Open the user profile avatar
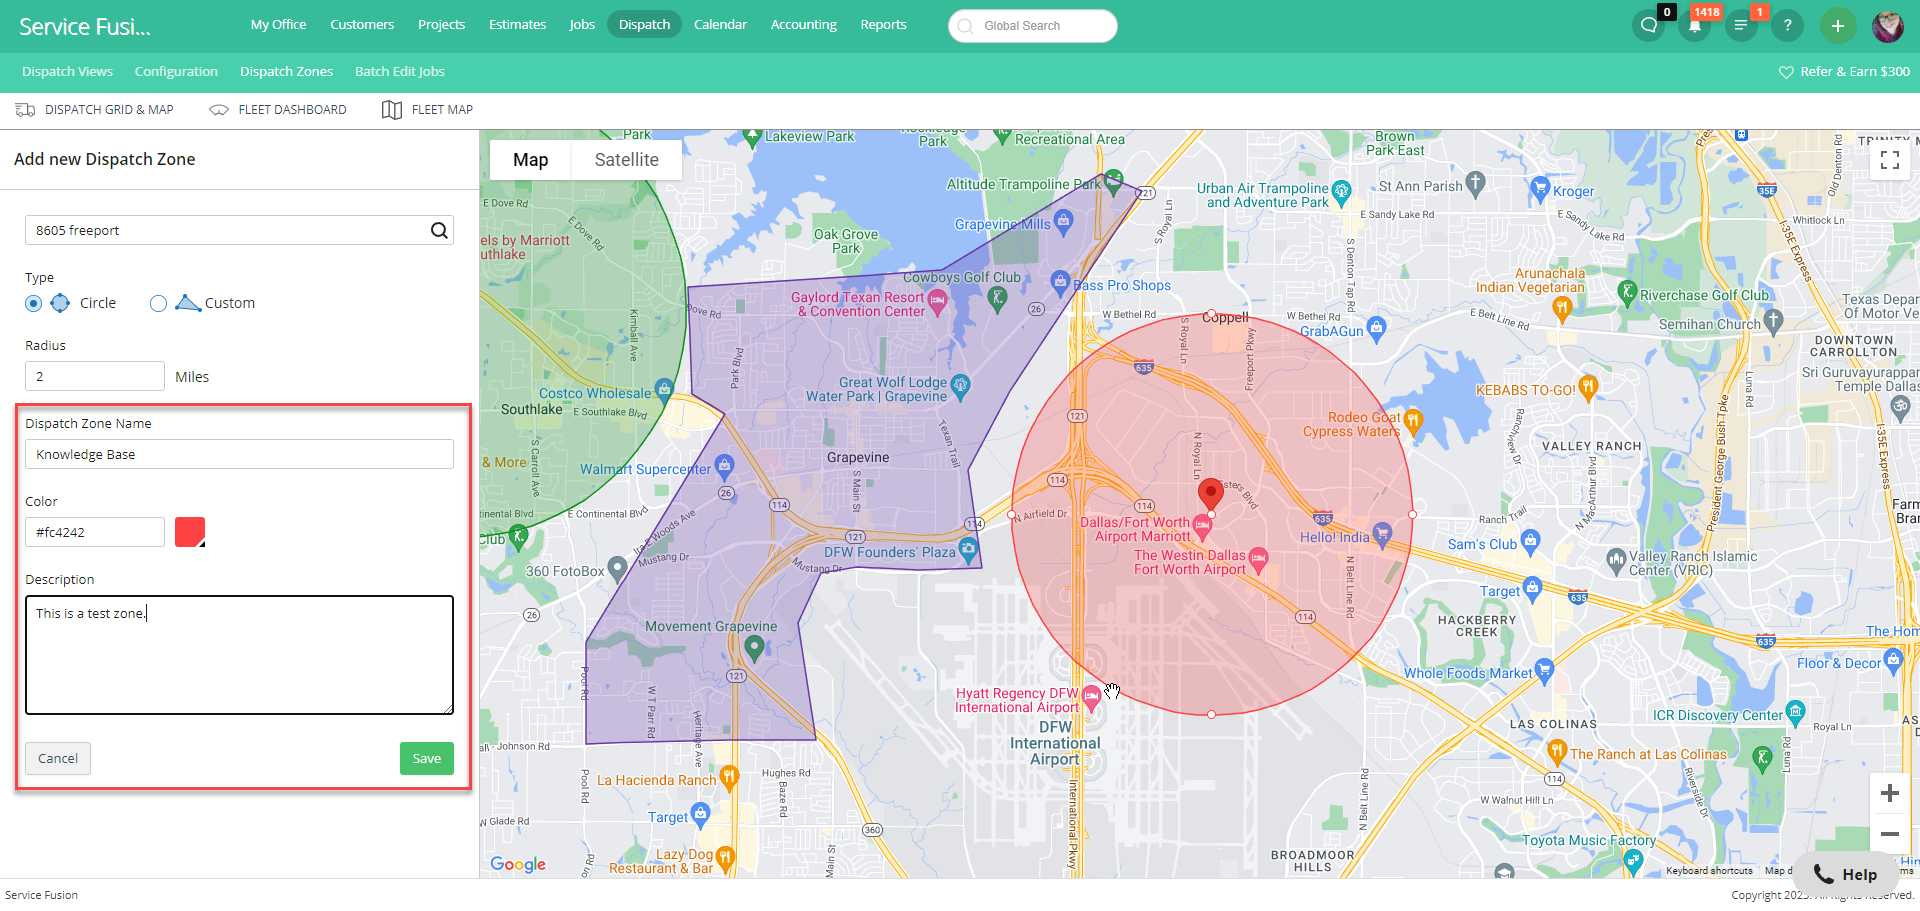Image resolution: width=1920 pixels, height=911 pixels. [1887, 26]
